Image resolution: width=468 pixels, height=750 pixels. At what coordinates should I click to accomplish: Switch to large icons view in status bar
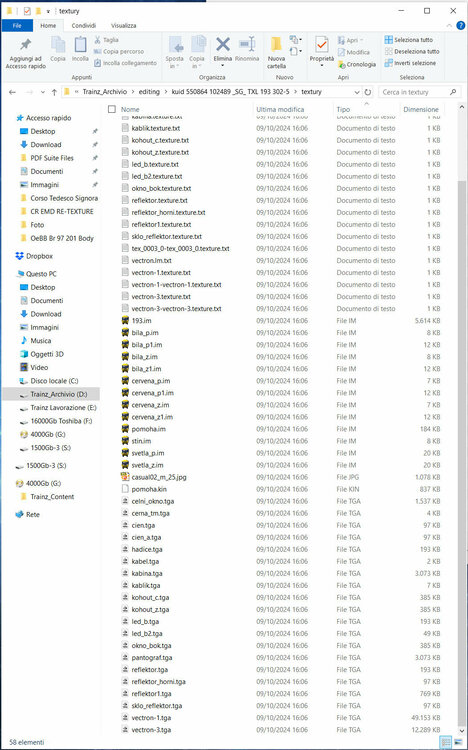457,742
